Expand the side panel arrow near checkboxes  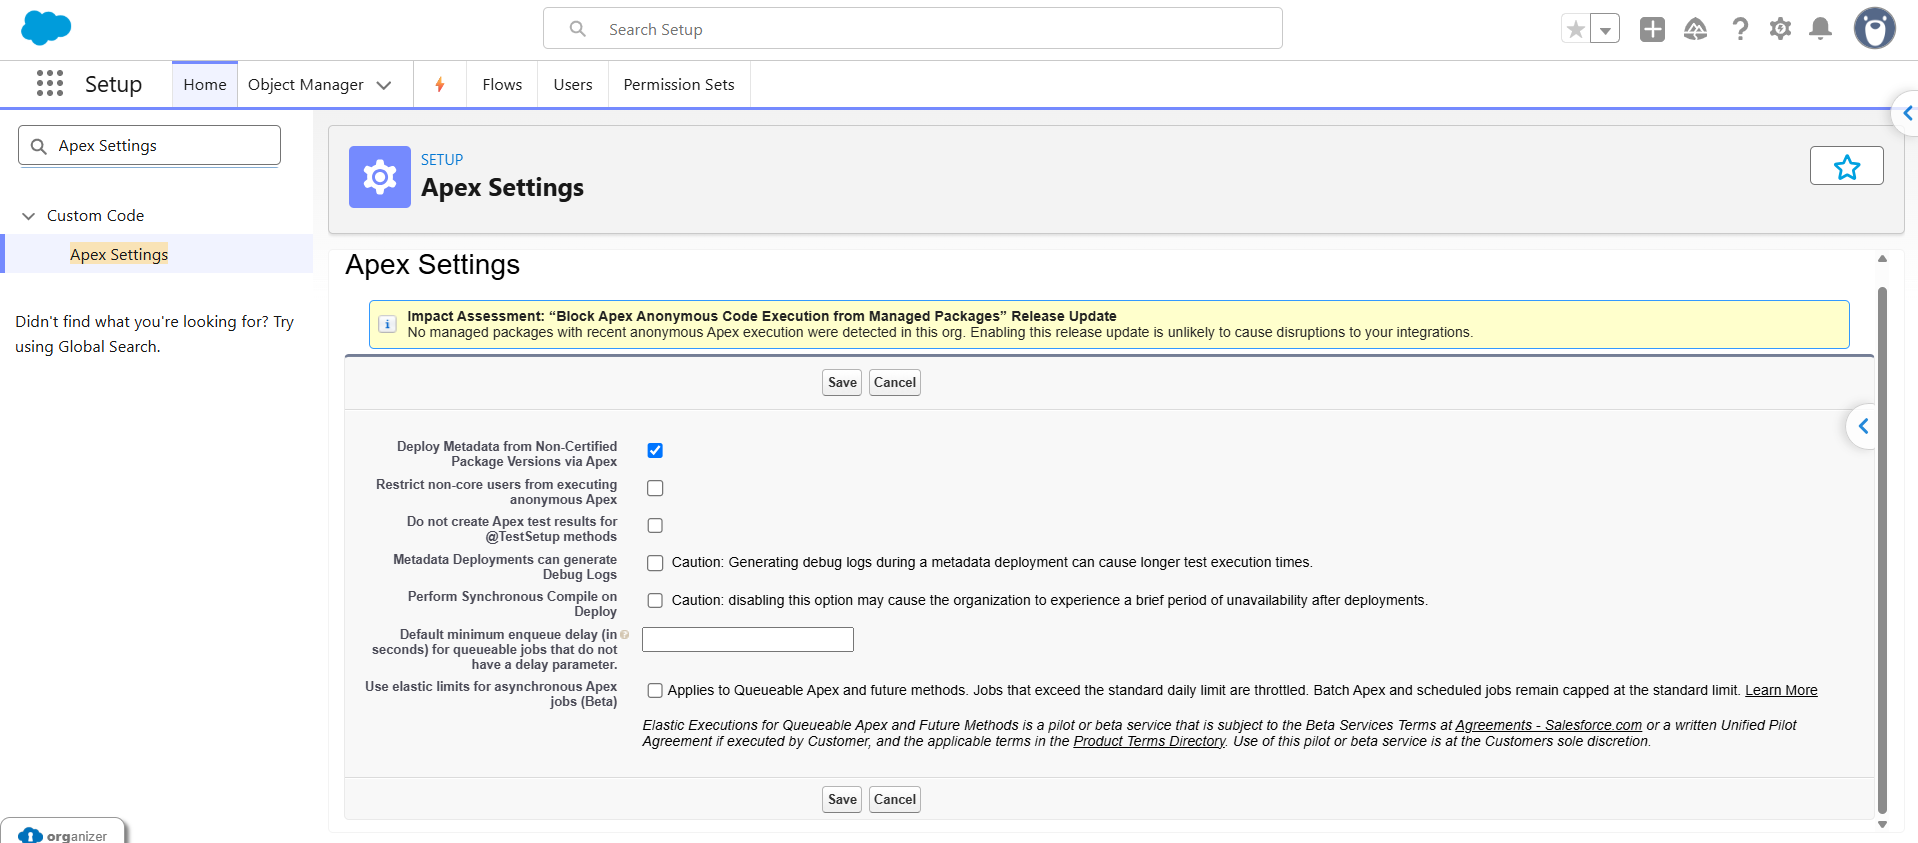coord(1863,427)
